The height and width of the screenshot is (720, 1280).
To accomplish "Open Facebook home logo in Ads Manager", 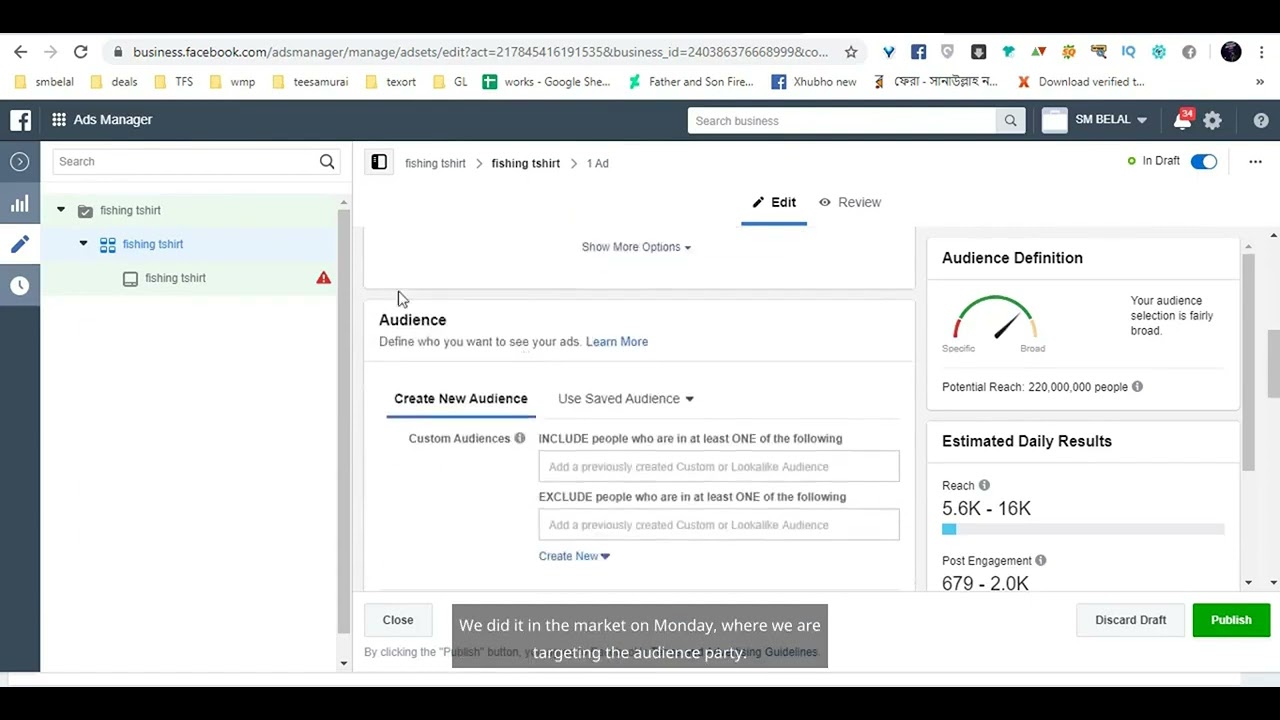I will pos(20,120).
